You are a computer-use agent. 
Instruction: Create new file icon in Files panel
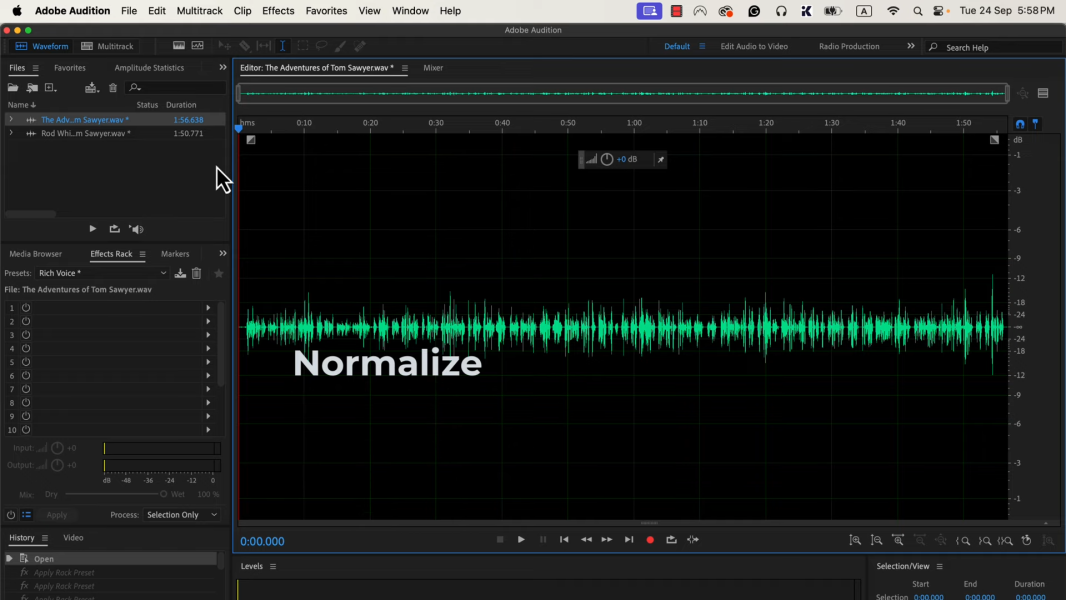click(x=50, y=87)
